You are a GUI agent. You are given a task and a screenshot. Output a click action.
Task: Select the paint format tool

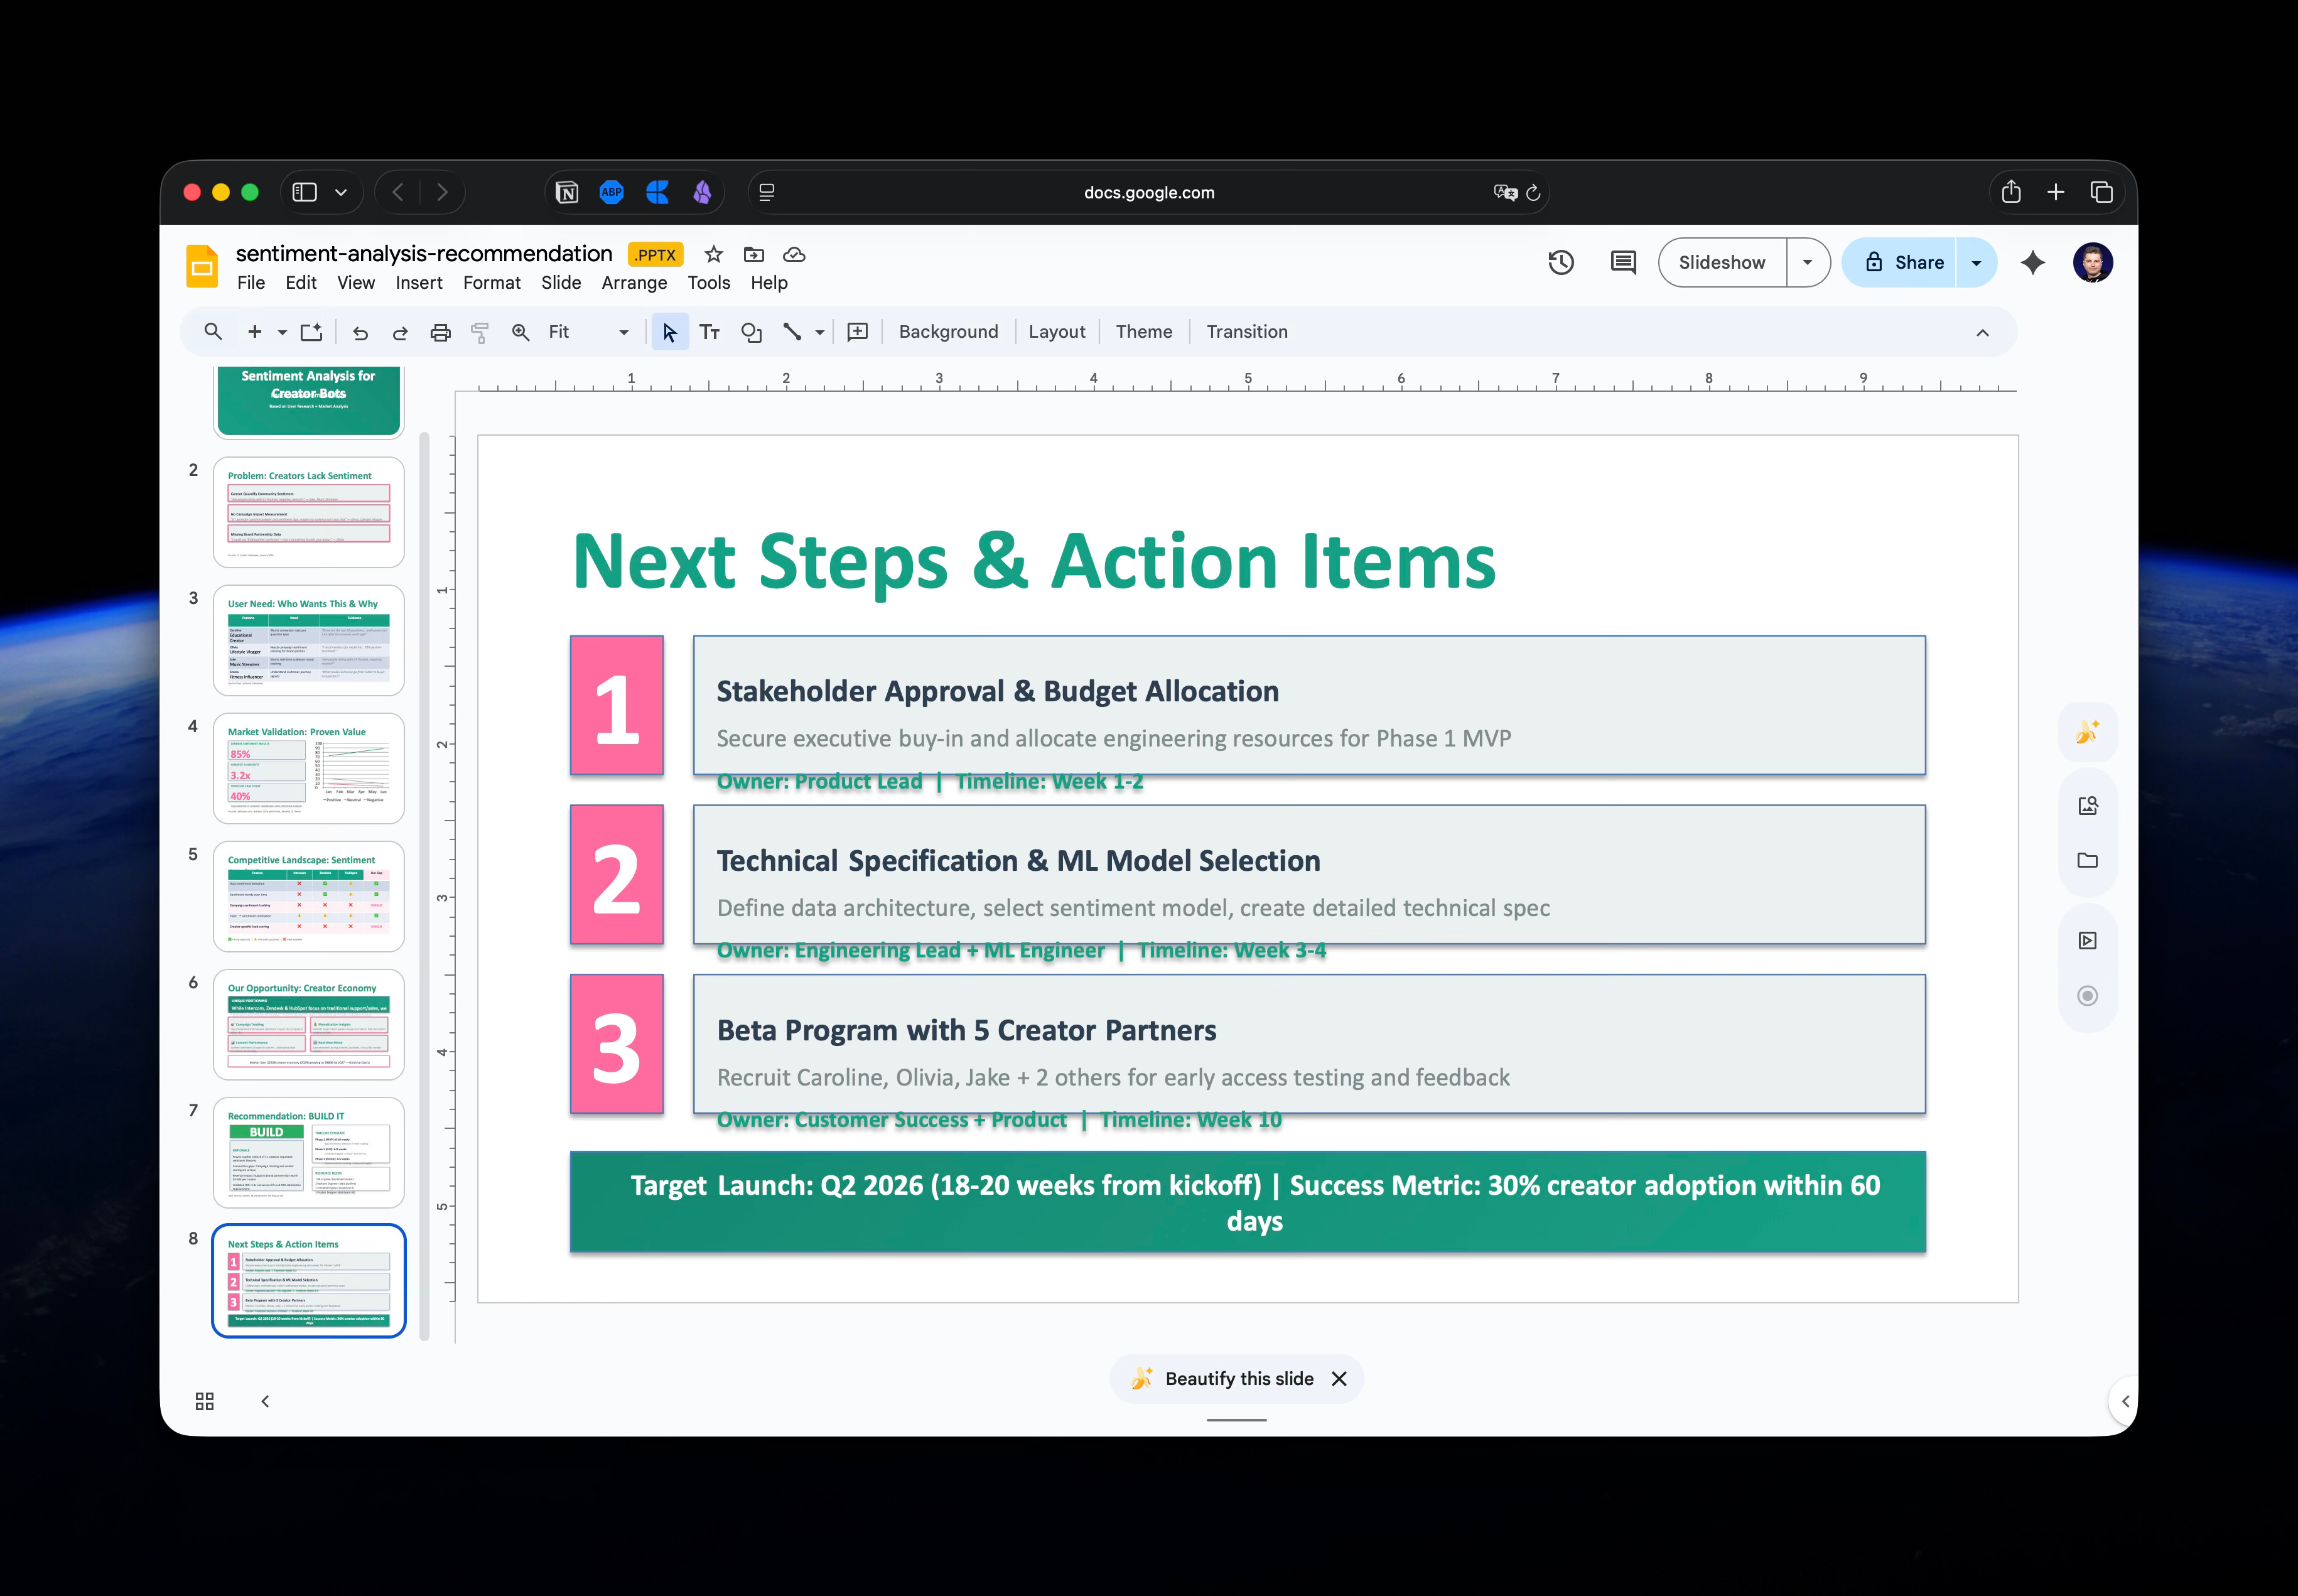pyautogui.click(x=480, y=333)
